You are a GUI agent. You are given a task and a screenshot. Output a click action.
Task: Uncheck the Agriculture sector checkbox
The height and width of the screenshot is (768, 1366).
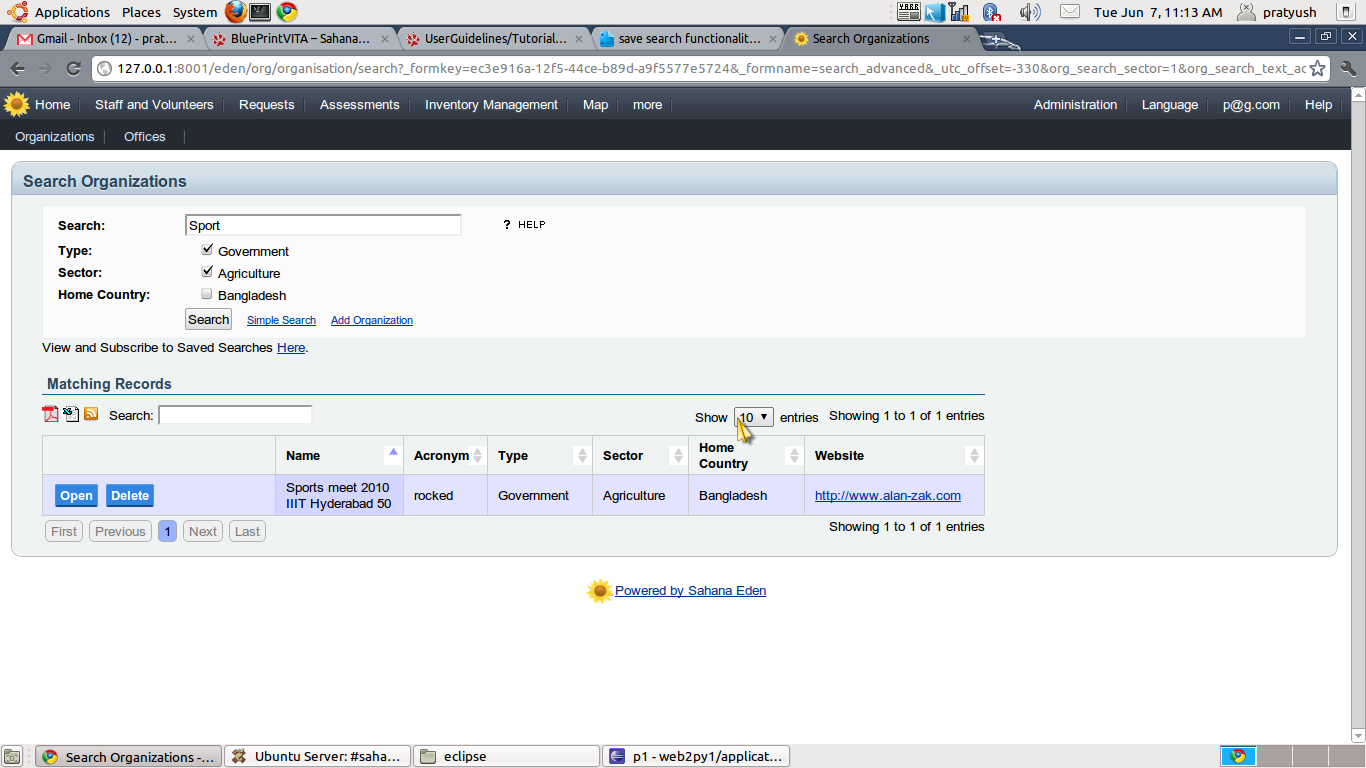tap(207, 272)
